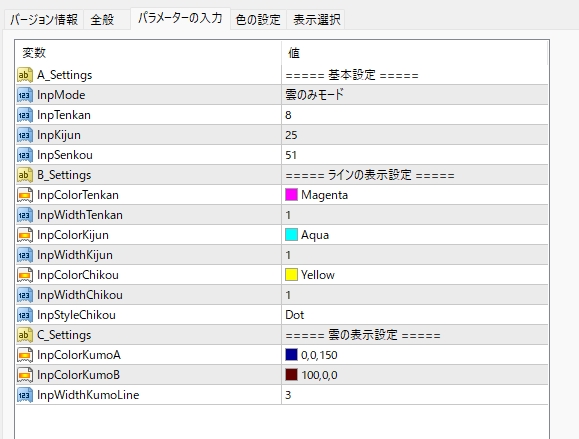Open the バージョン情報 tab
Image resolution: width=579 pixels, height=439 pixels.
(x=44, y=20)
